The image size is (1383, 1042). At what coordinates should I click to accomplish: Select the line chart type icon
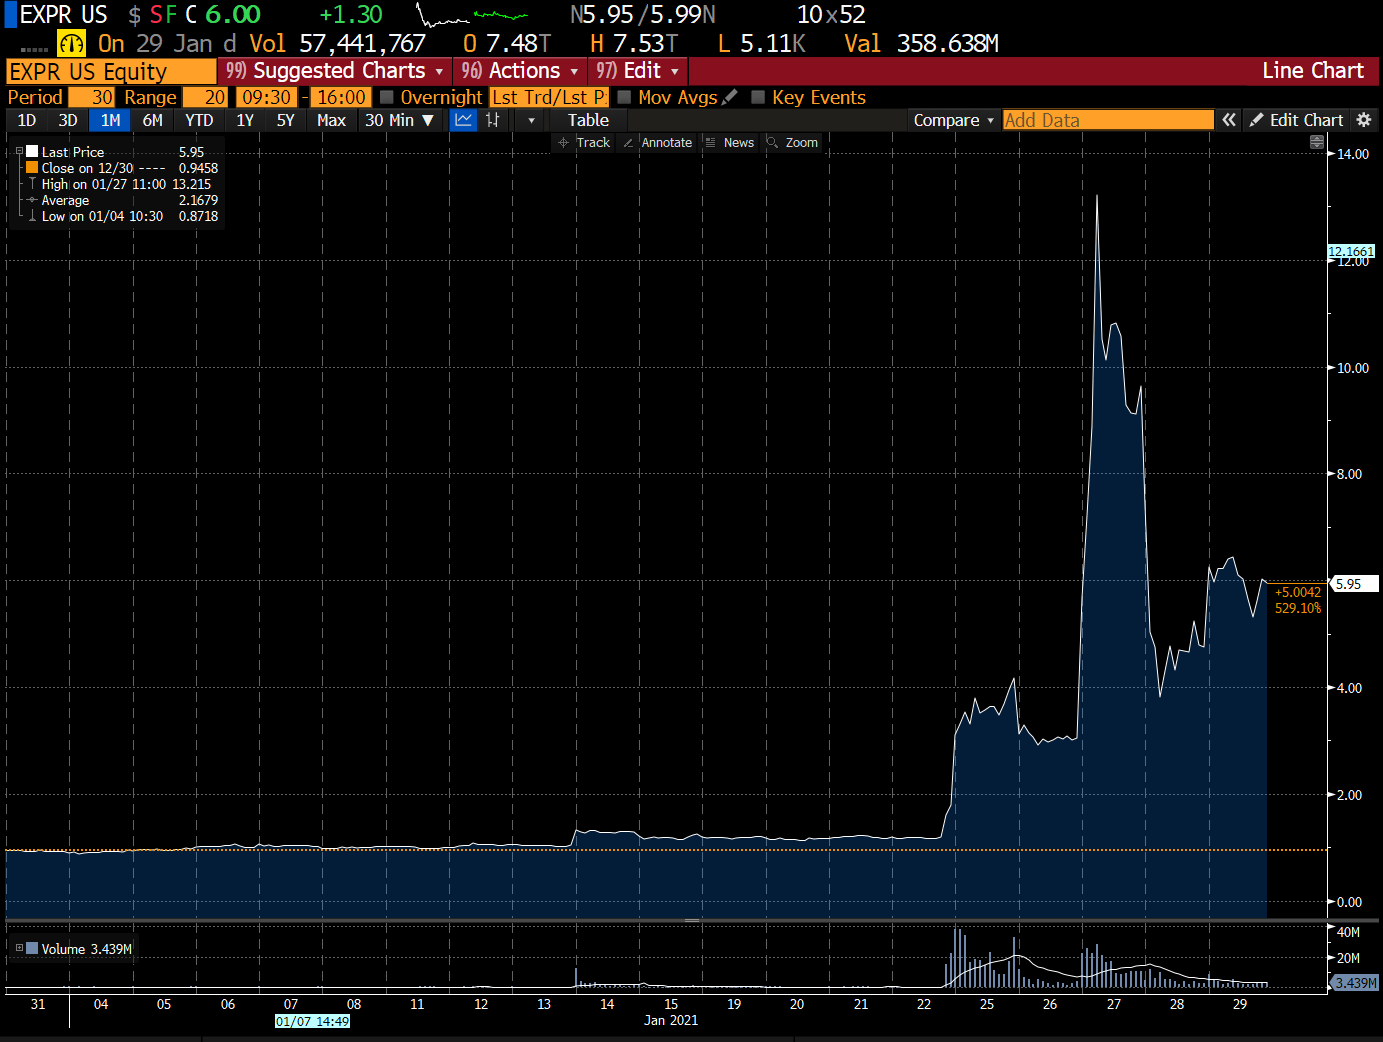(x=463, y=120)
